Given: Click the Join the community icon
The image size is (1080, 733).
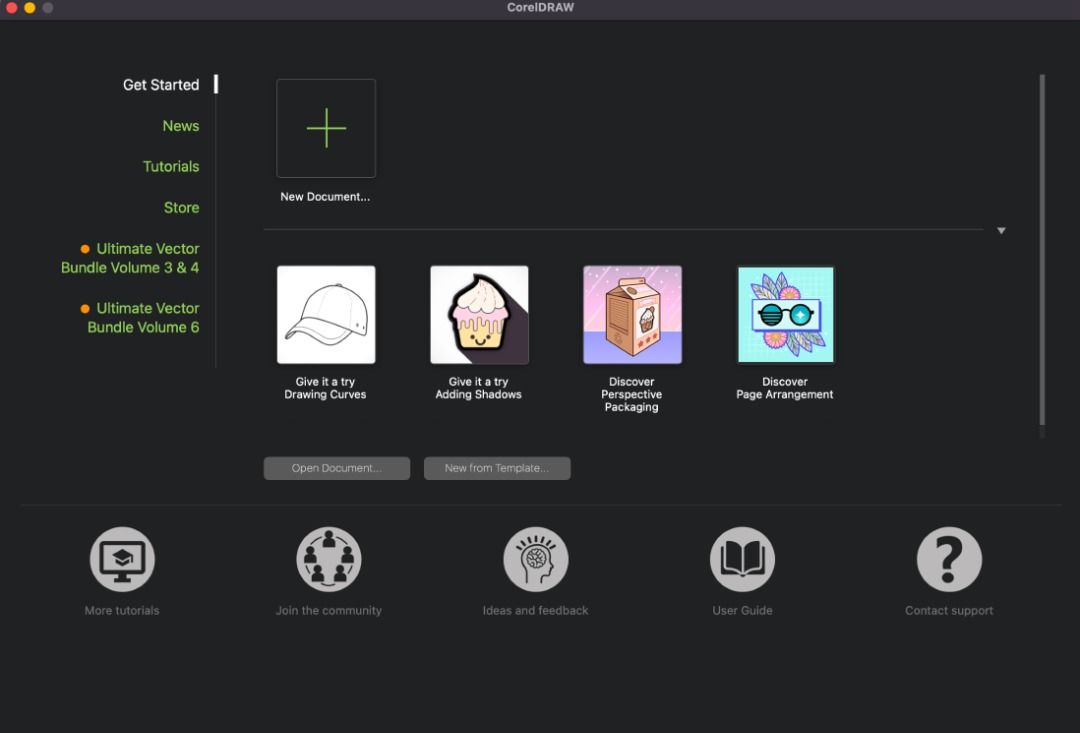Looking at the screenshot, I should point(329,560).
